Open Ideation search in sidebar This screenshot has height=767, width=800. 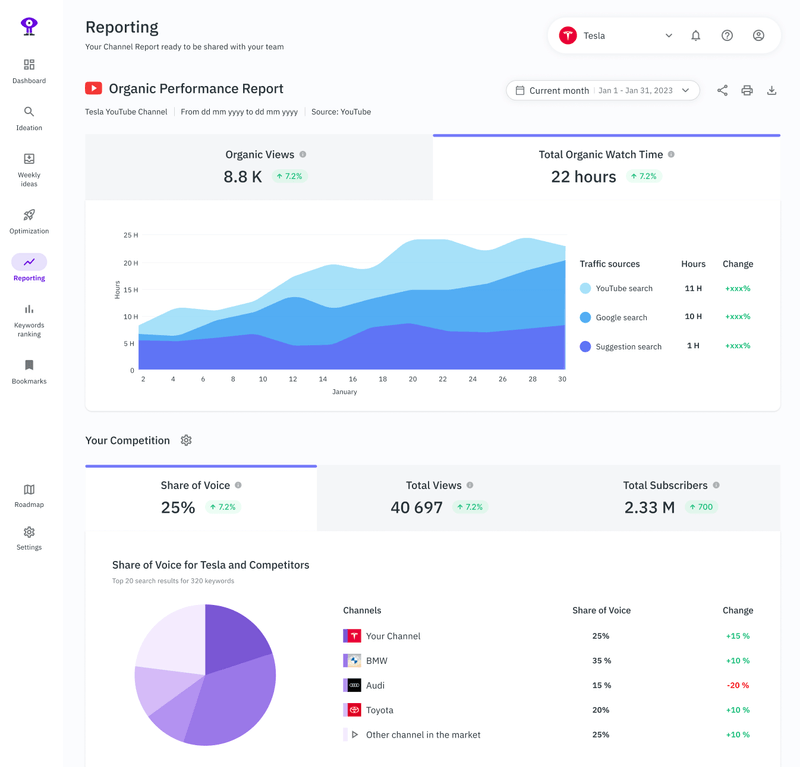tap(29, 118)
